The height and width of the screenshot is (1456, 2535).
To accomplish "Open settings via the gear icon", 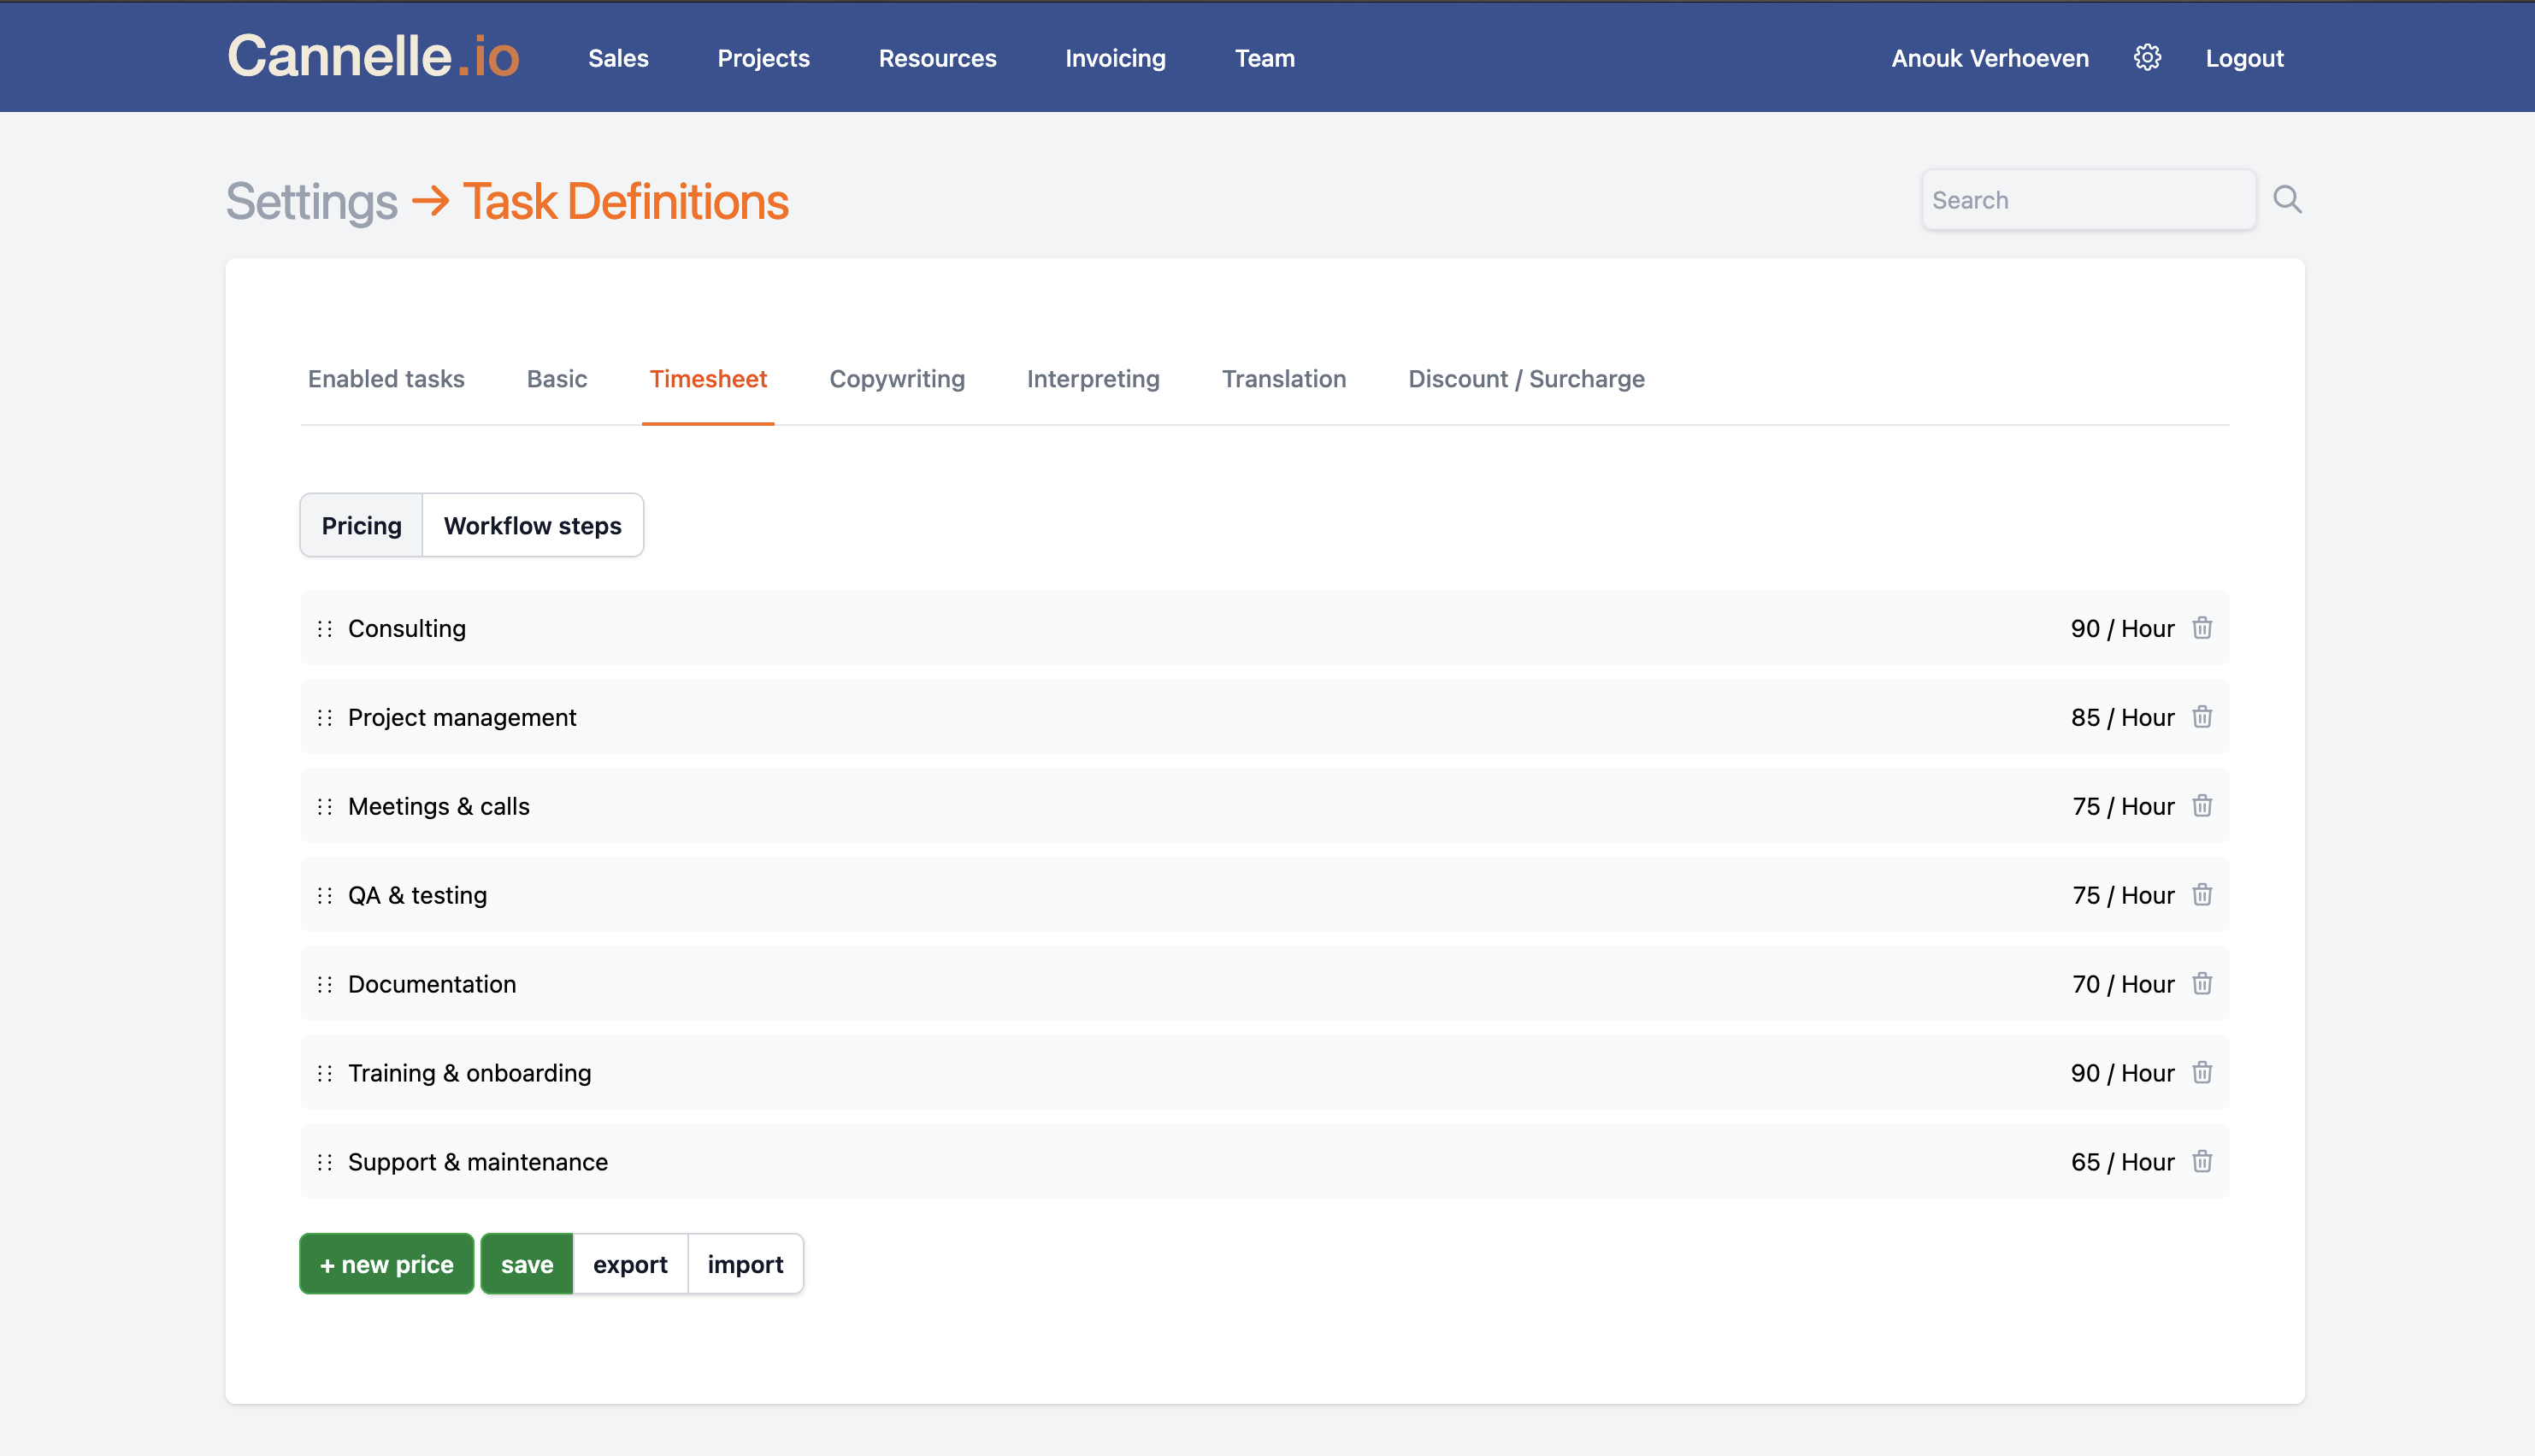I will (2147, 58).
